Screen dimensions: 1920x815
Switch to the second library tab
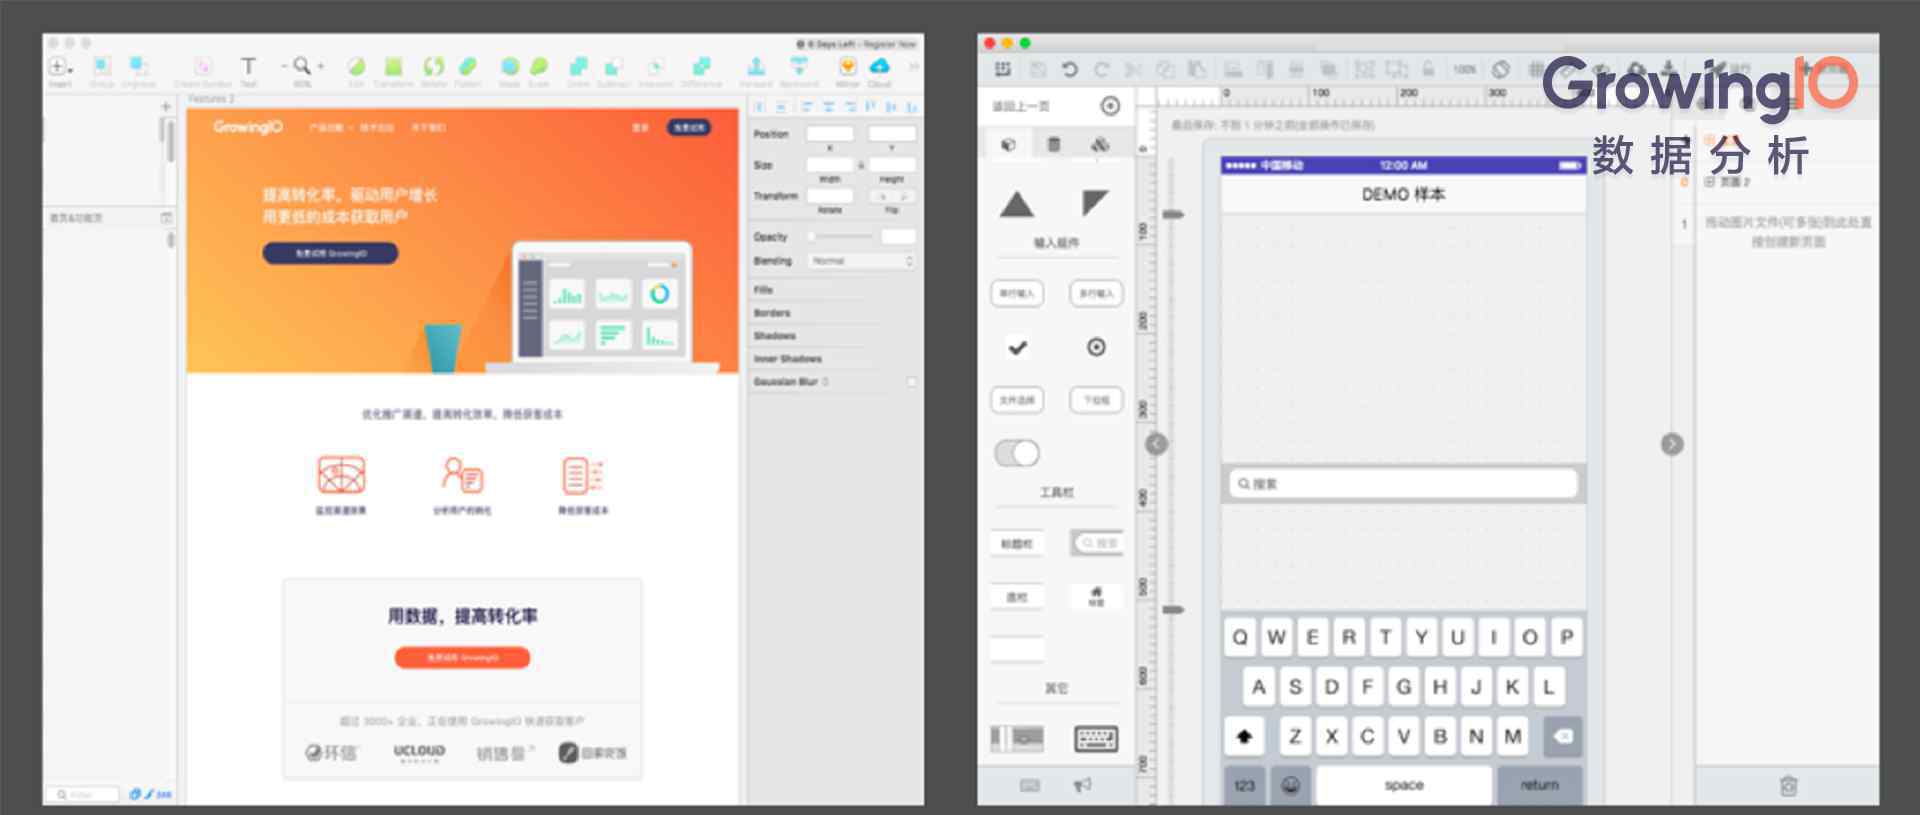click(x=1053, y=144)
